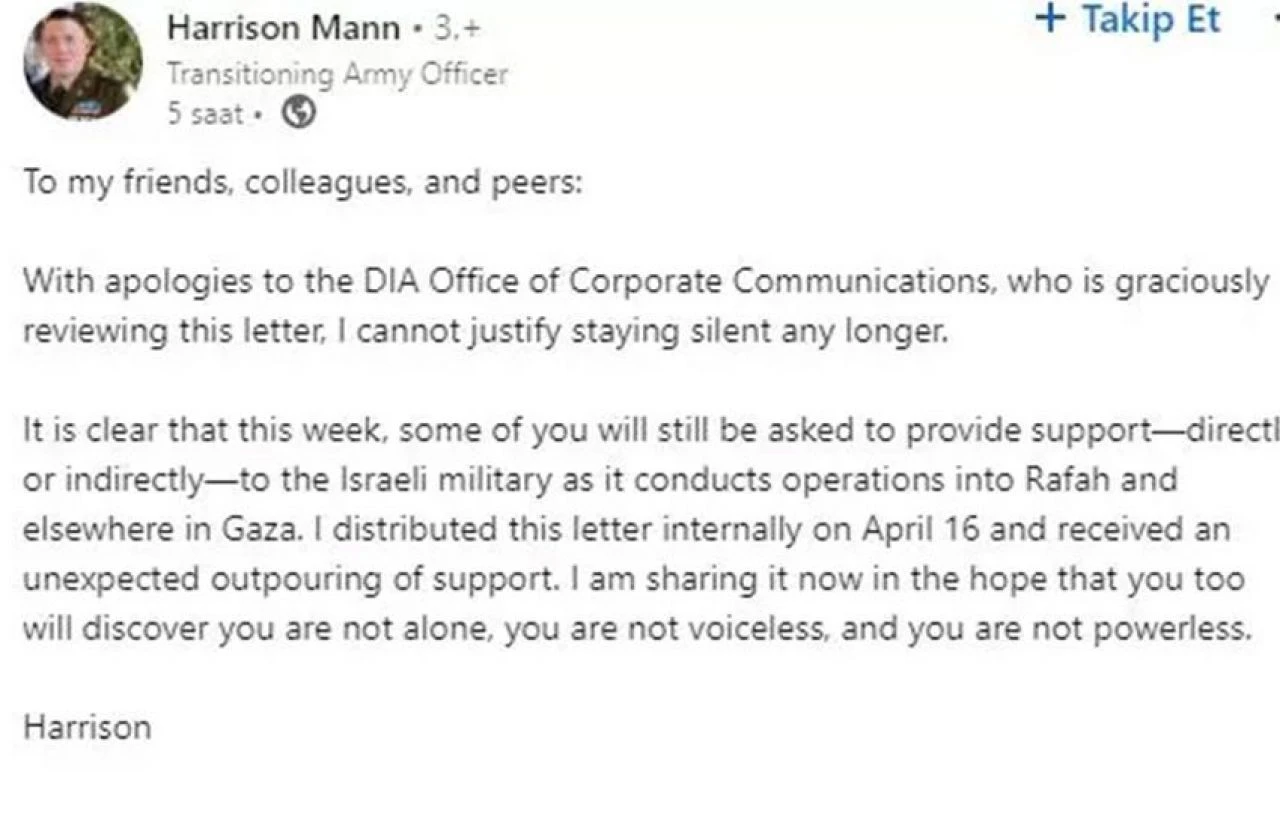The width and height of the screenshot is (1280, 828).
Task: Click the Transitioning Army Officer headline
Action: click(x=337, y=73)
